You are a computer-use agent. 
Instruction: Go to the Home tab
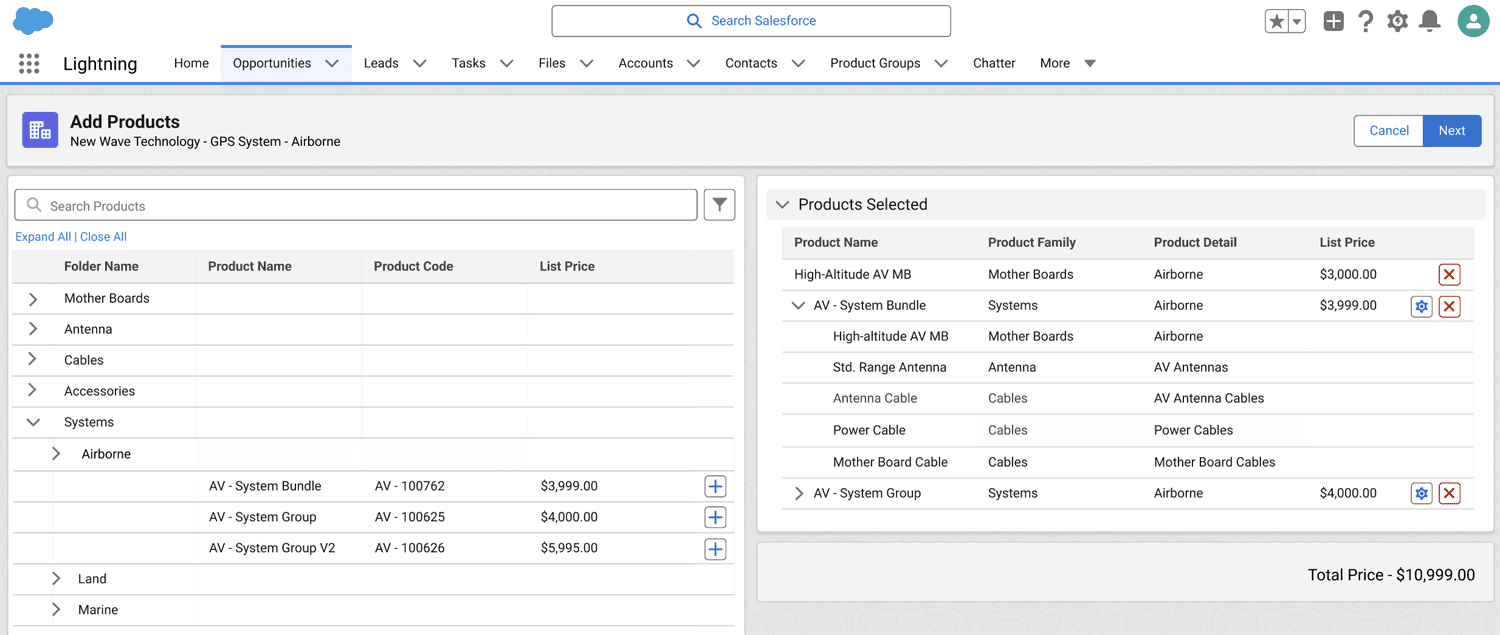[x=191, y=63]
